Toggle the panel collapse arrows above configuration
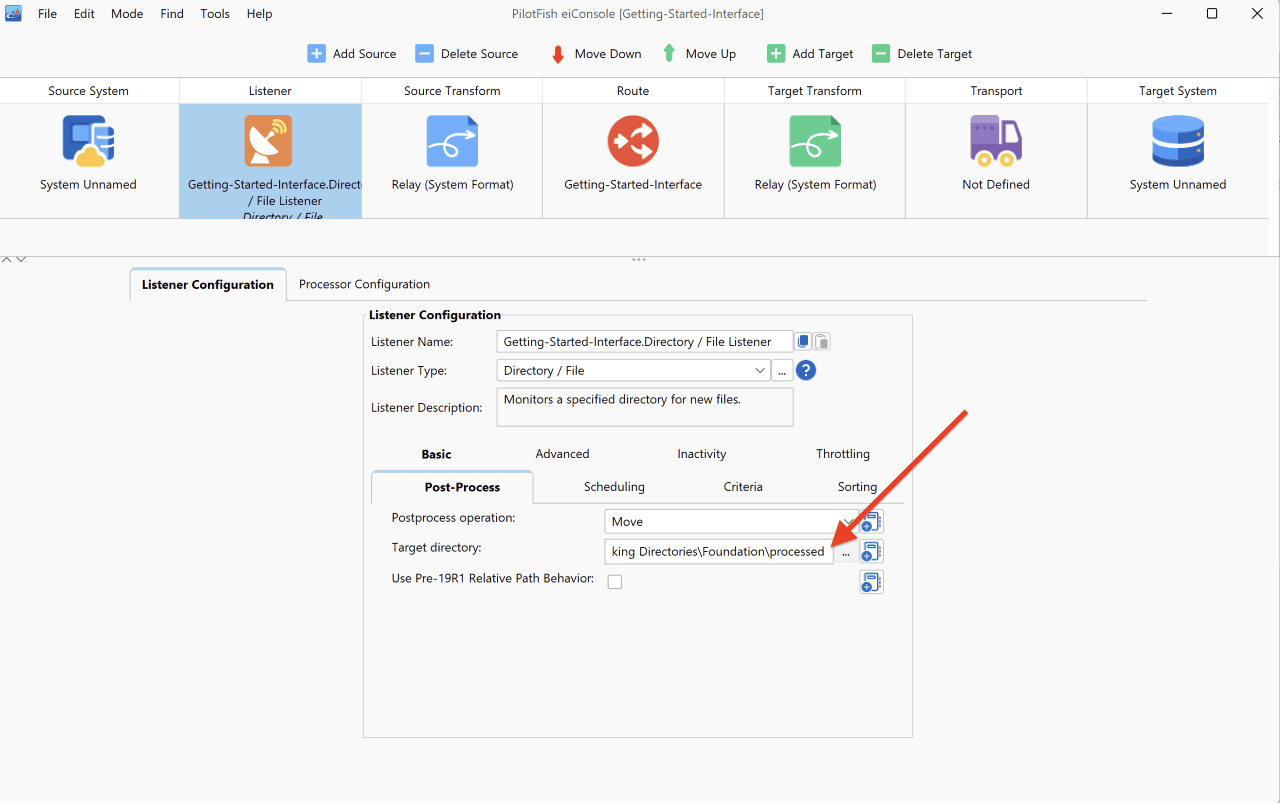 click(13, 260)
